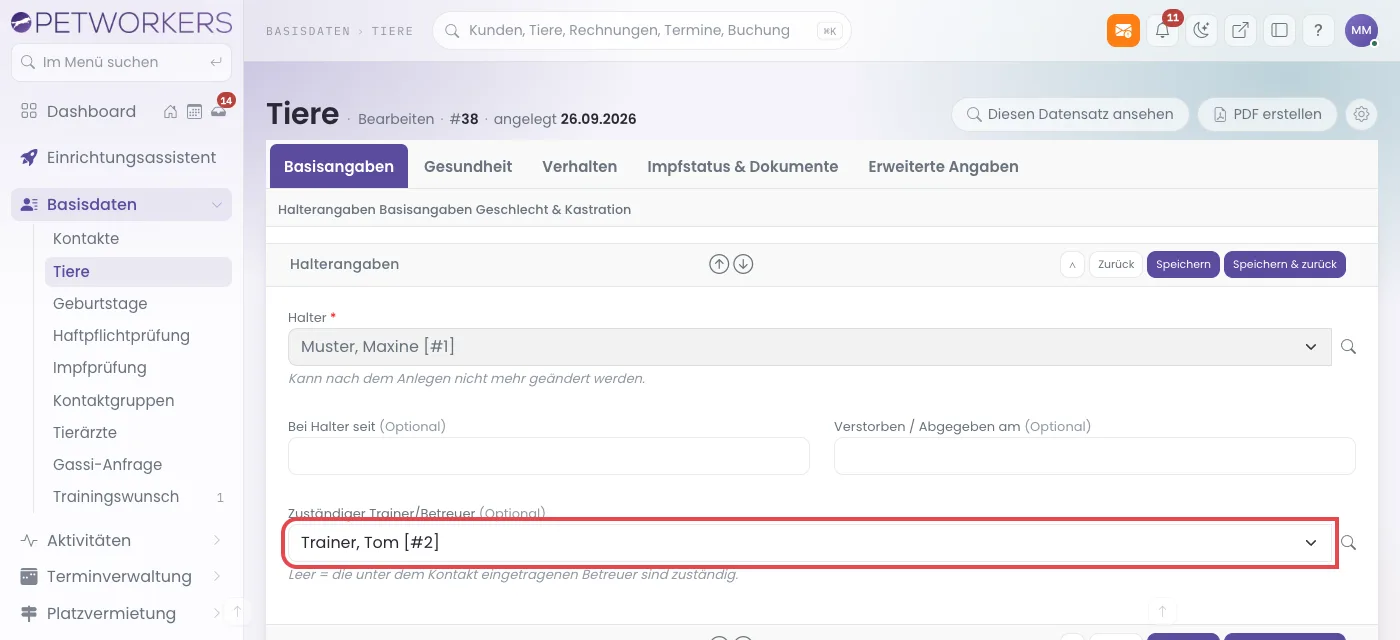Click the TIERE breadcrumb

point(393,31)
